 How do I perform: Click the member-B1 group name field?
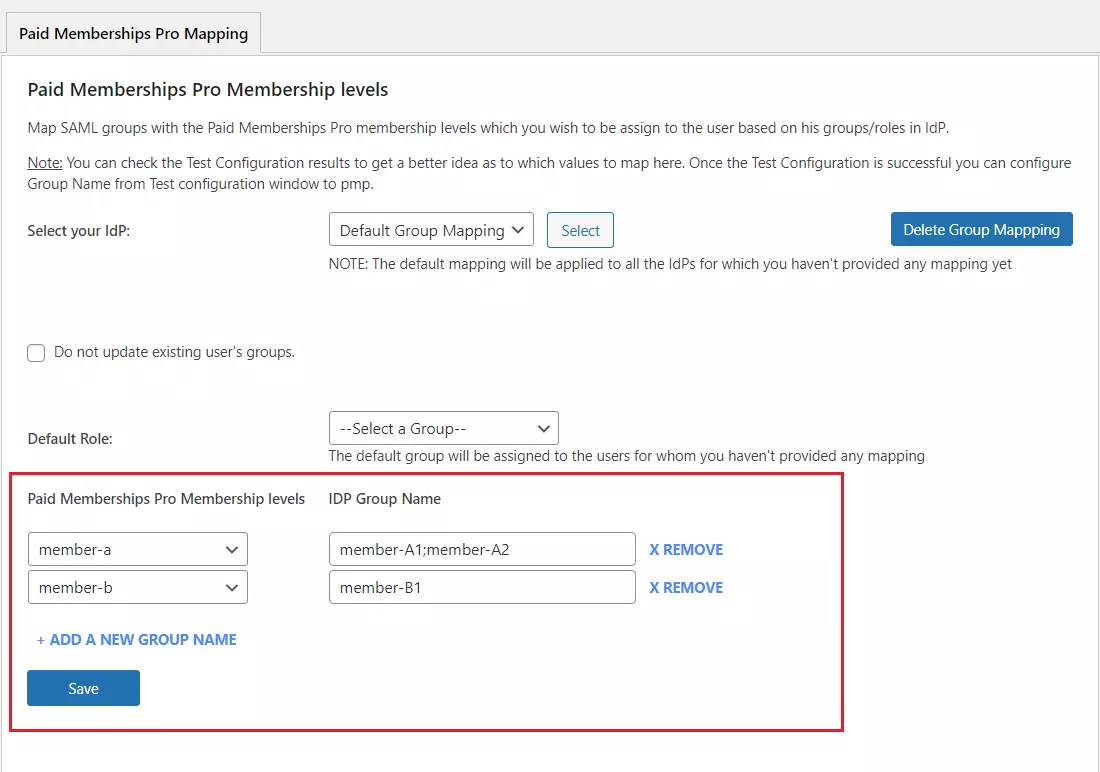[482, 587]
